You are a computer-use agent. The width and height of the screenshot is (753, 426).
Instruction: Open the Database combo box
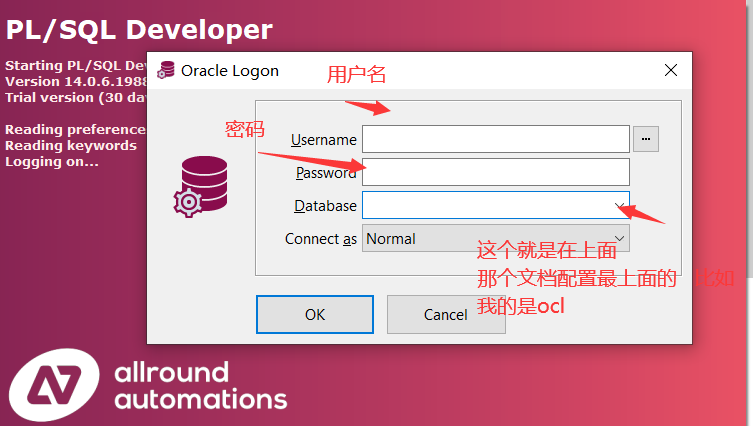(496, 205)
